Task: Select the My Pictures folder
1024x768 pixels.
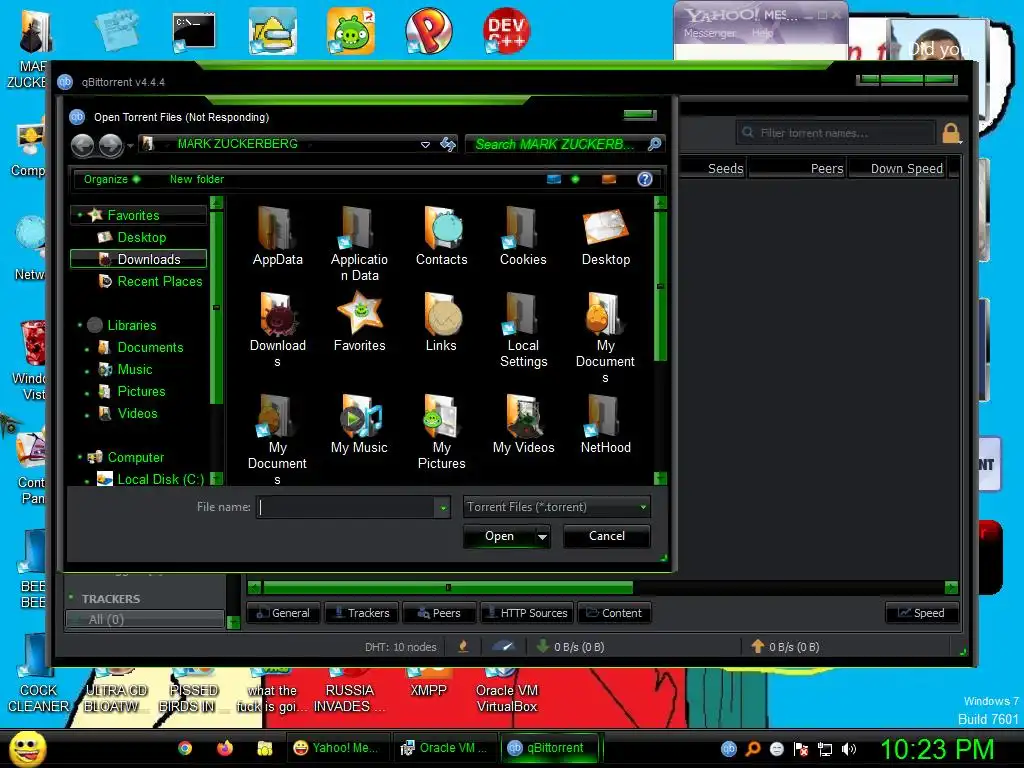Action: point(441,431)
